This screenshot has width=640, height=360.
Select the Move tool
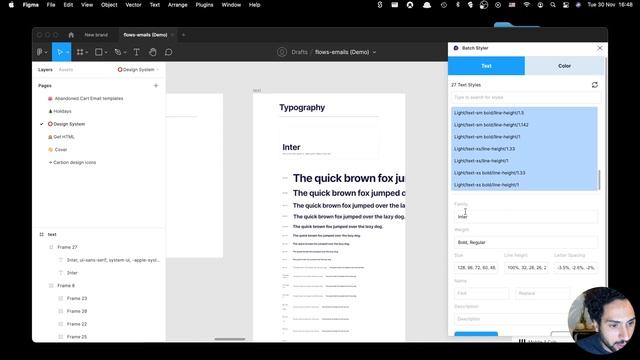pos(60,52)
